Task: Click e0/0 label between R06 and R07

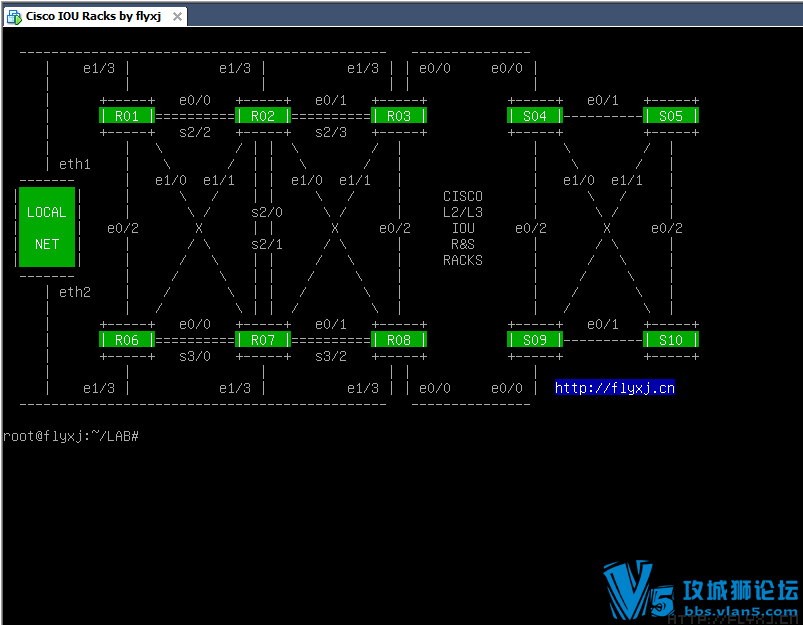Action: pos(195,324)
